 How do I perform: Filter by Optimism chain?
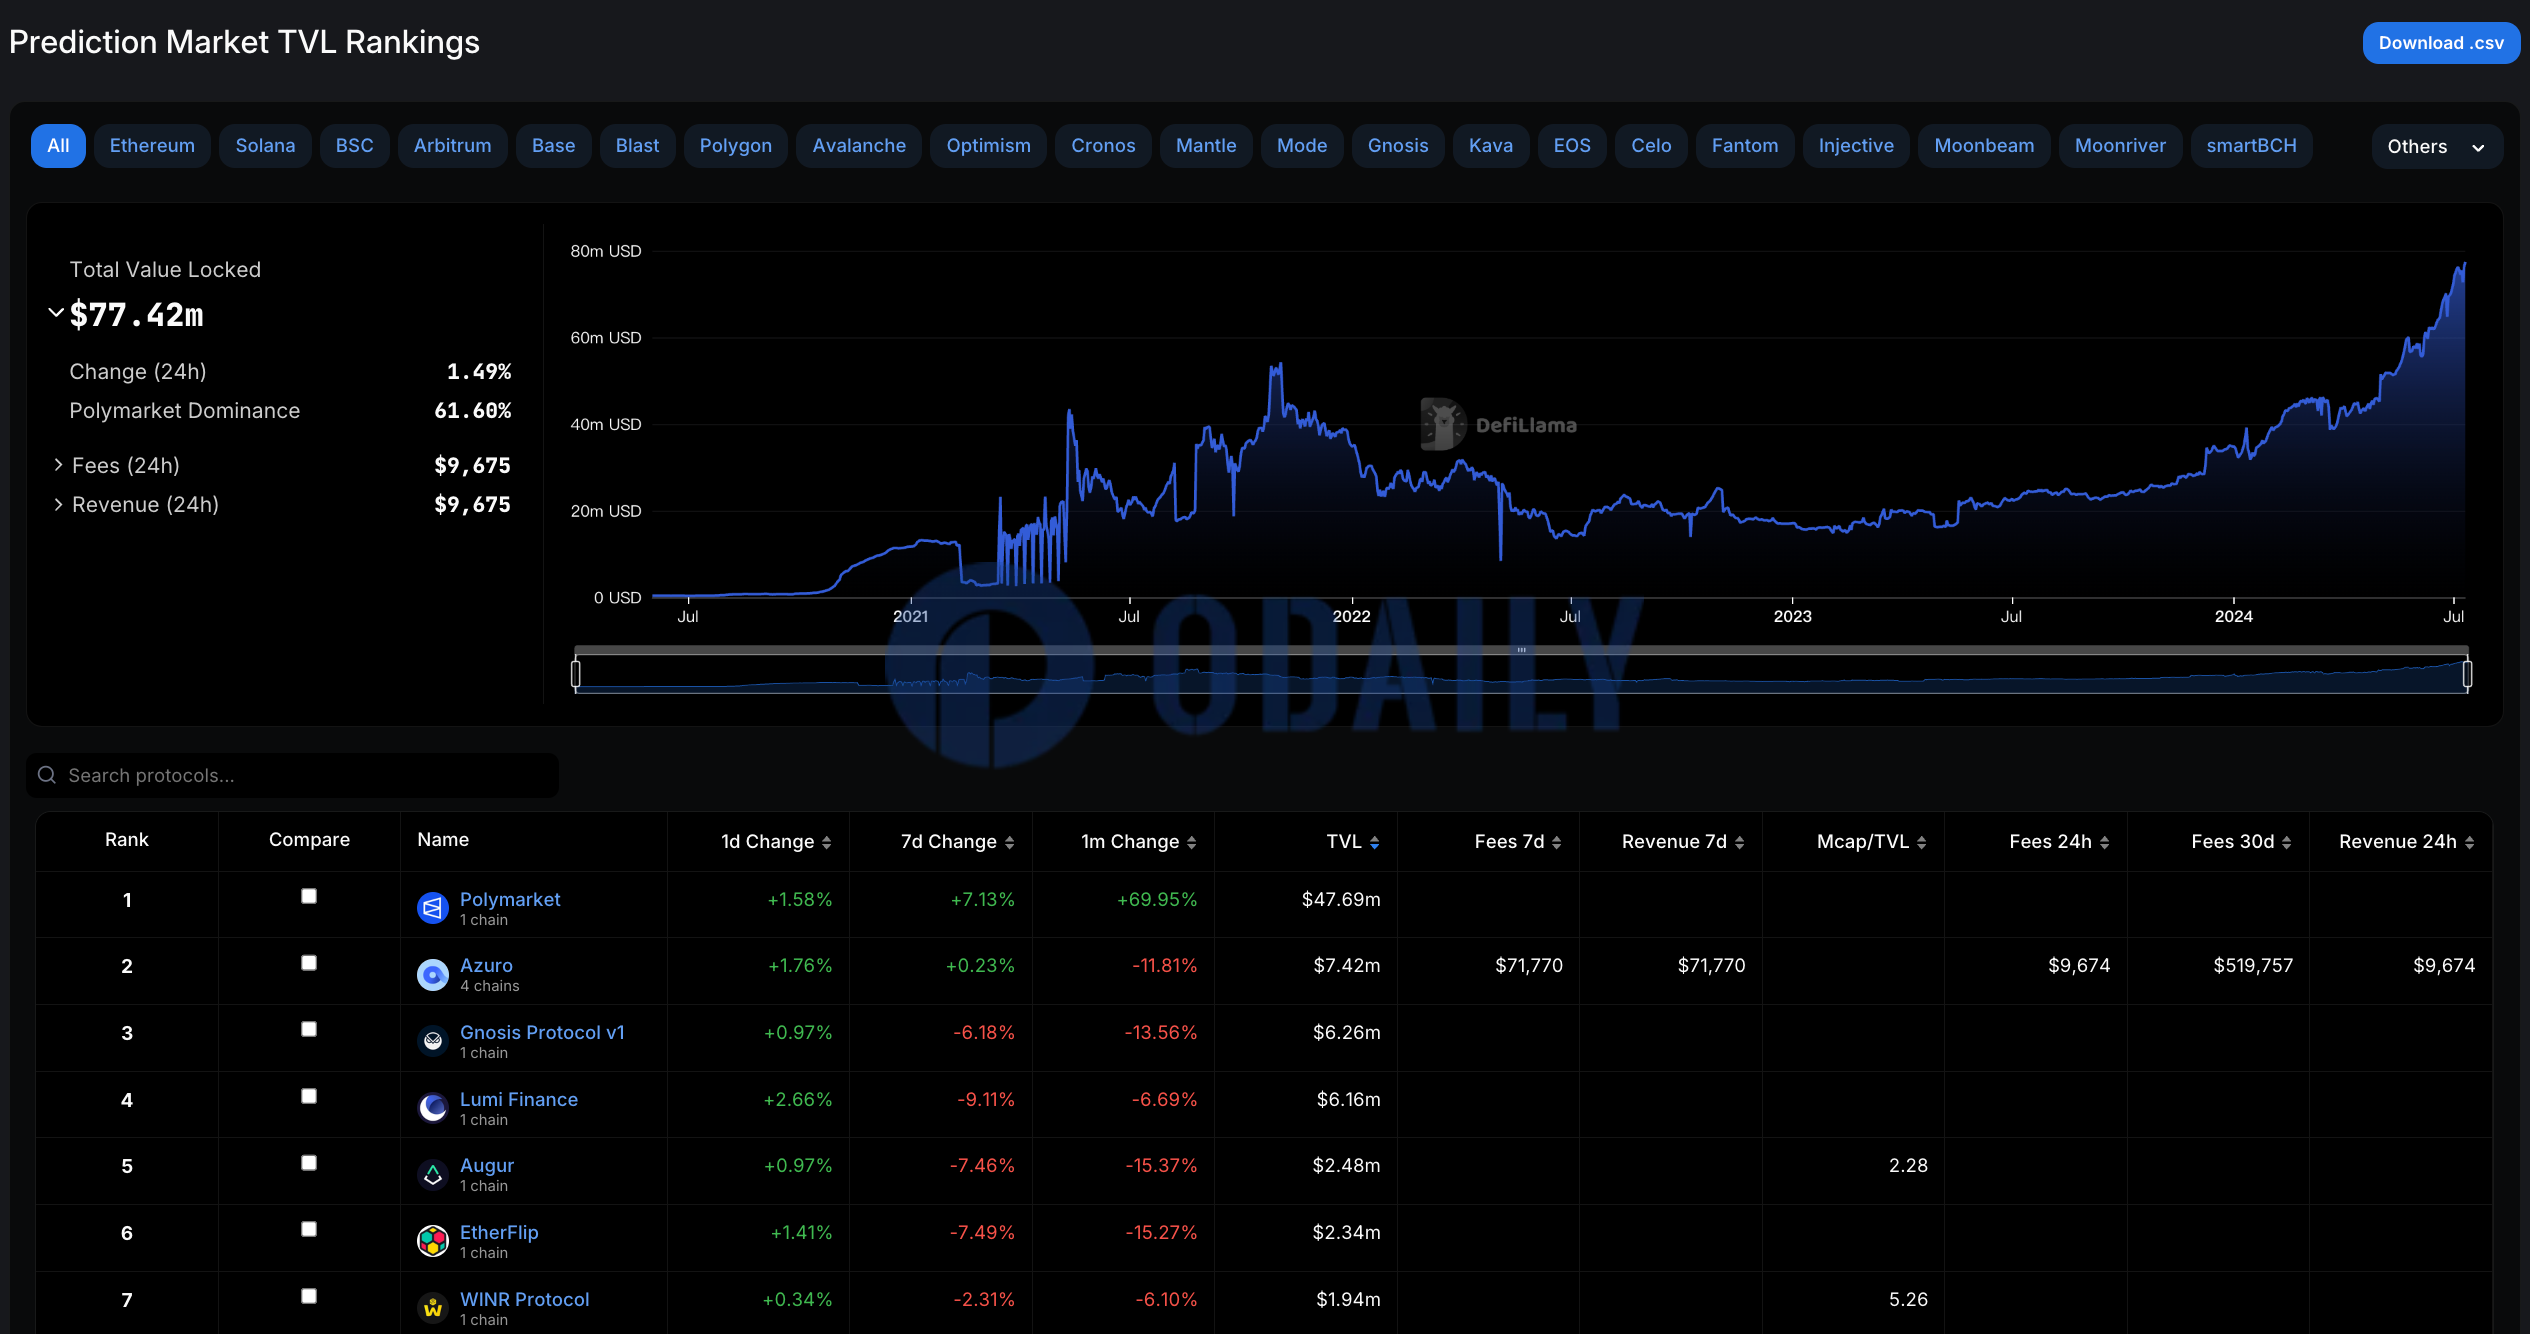click(x=988, y=146)
